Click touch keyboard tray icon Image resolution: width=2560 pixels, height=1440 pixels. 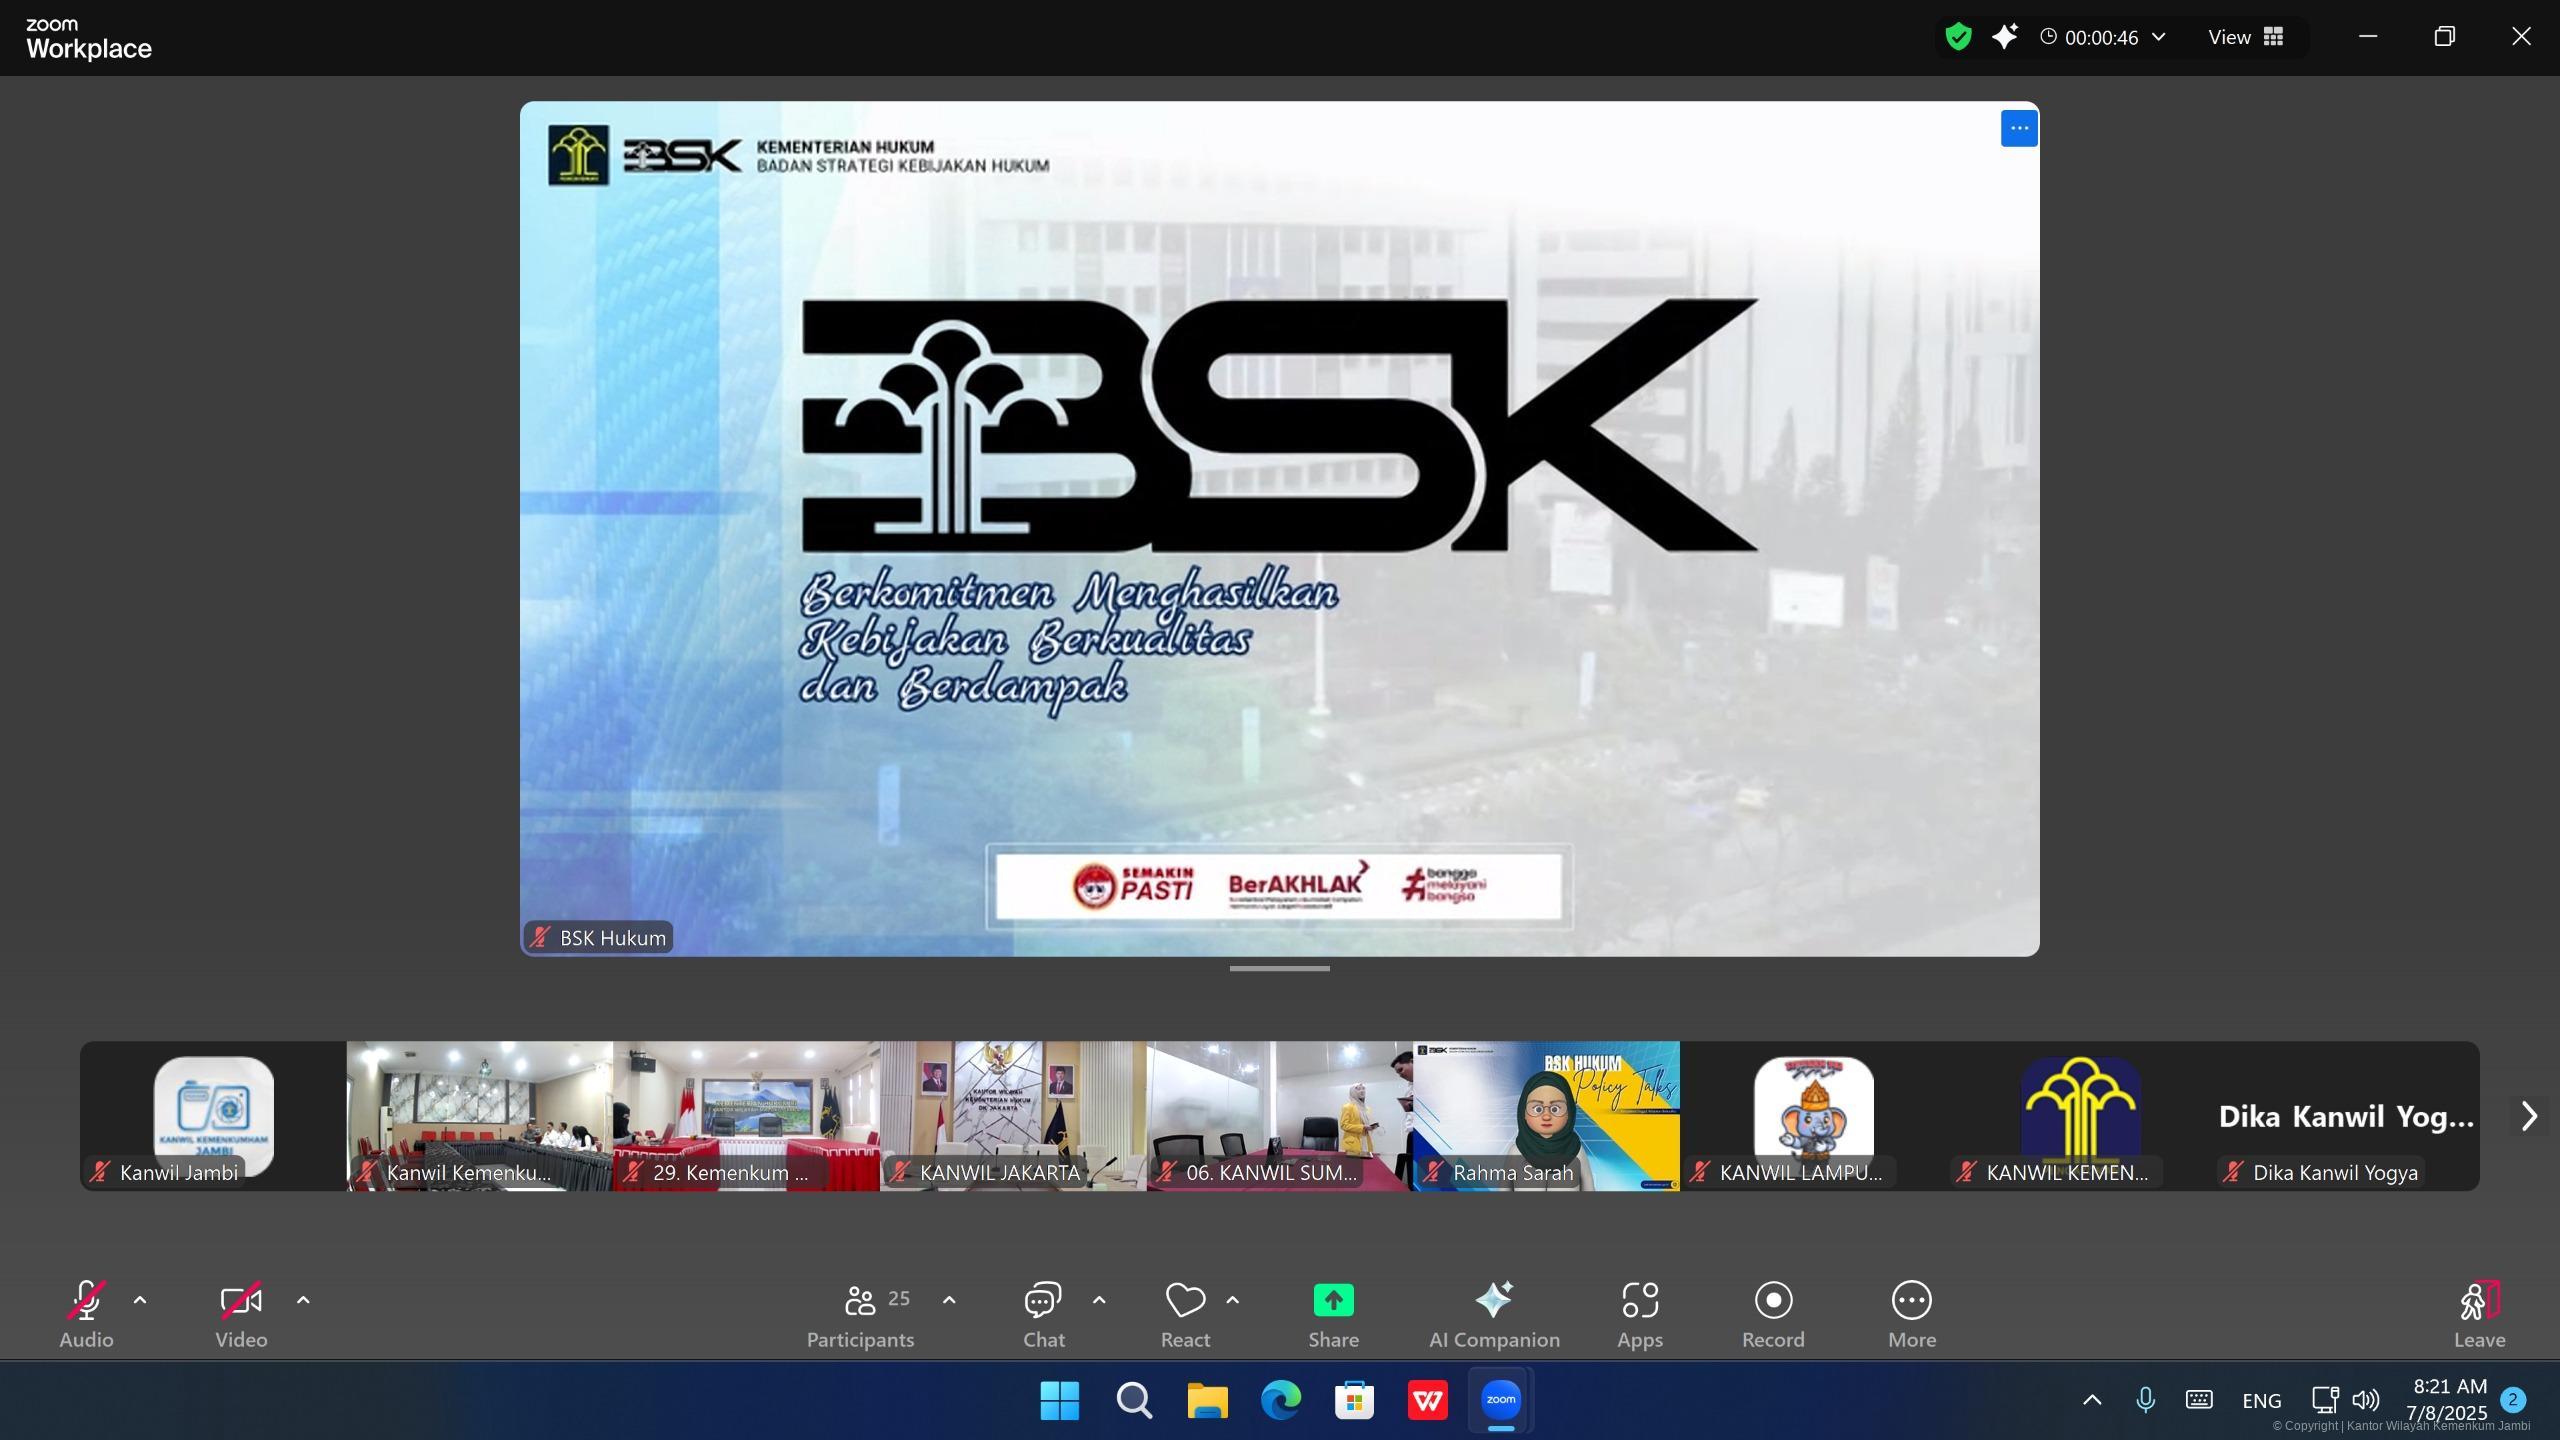tap(2199, 1400)
